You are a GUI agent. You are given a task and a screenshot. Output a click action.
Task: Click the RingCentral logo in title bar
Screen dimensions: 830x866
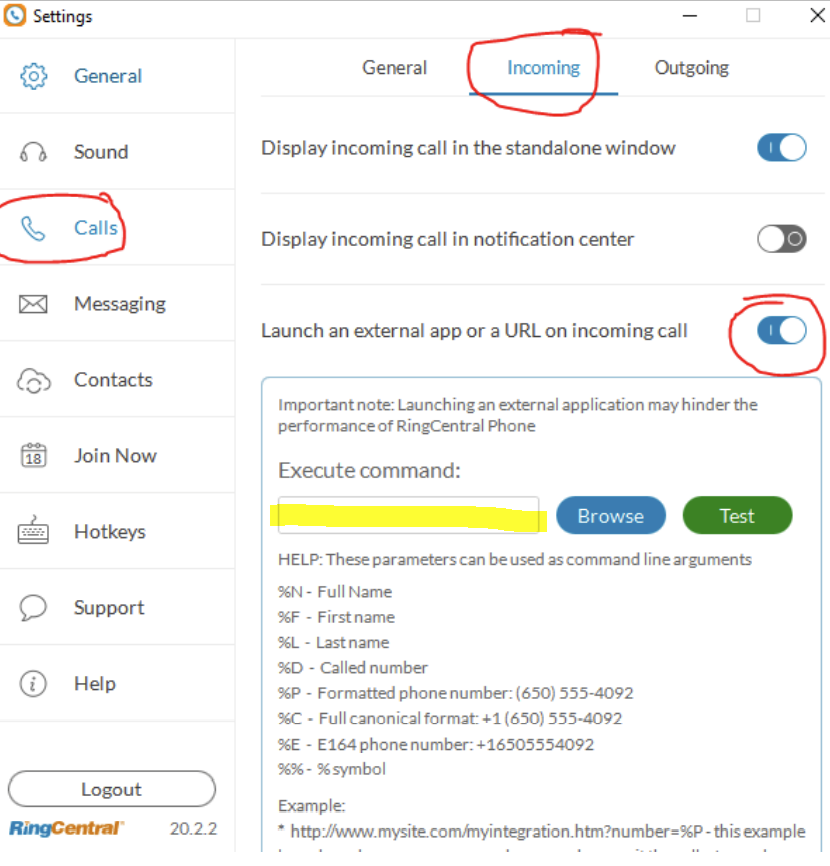[16, 15]
